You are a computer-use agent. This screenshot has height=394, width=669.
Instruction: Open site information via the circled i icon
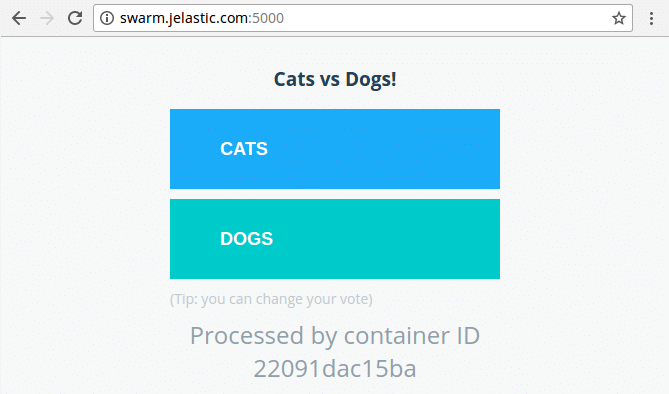[x=107, y=18]
